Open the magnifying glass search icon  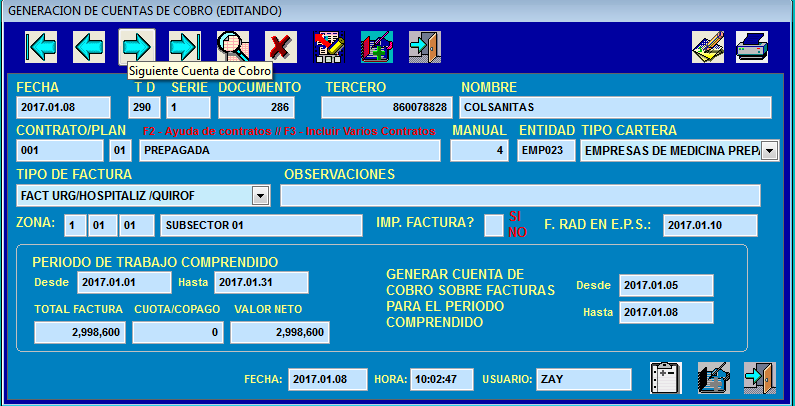[x=233, y=47]
